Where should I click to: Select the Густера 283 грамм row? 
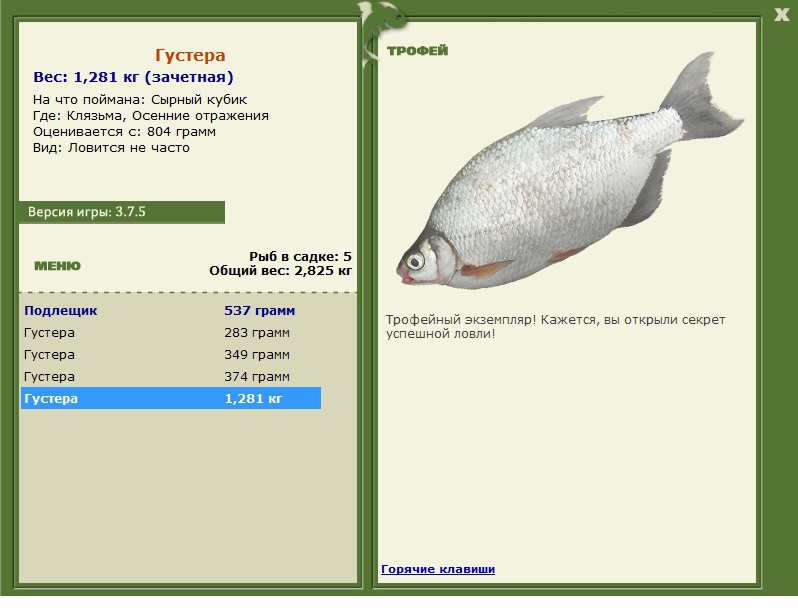click(x=171, y=332)
